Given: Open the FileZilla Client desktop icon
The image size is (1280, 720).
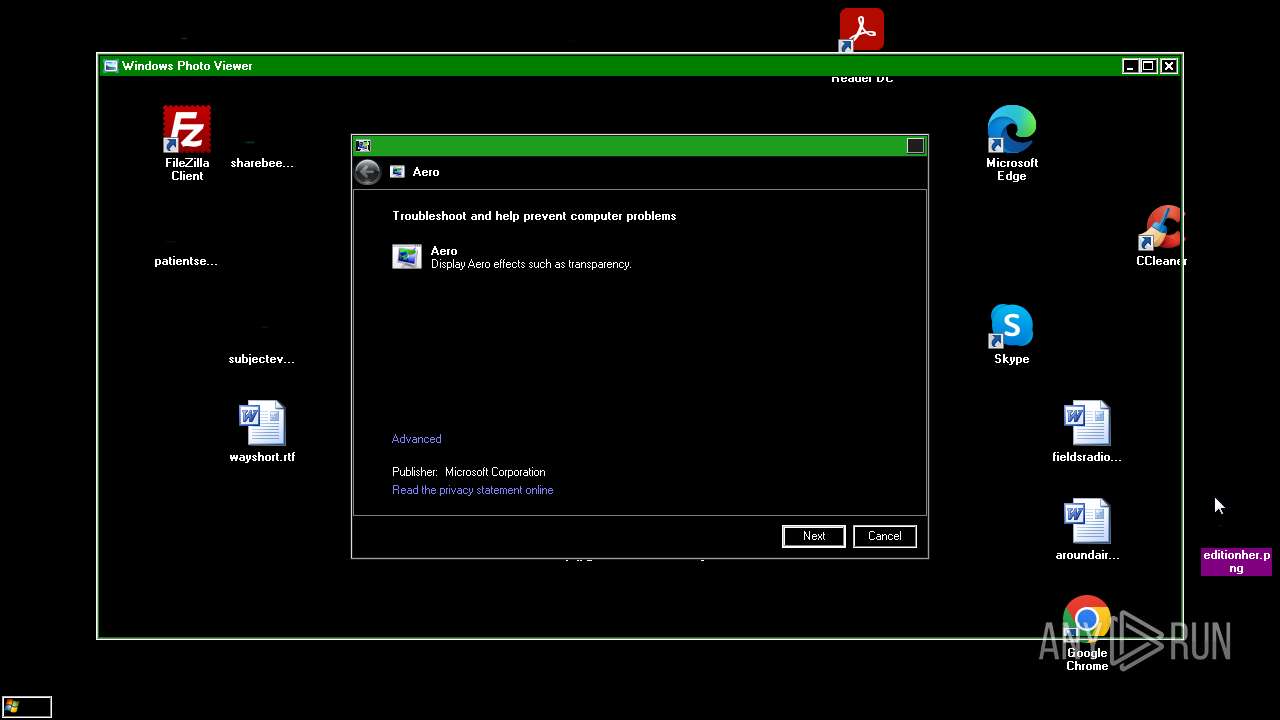Looking at the screenshot, I should tap(187, 129).
